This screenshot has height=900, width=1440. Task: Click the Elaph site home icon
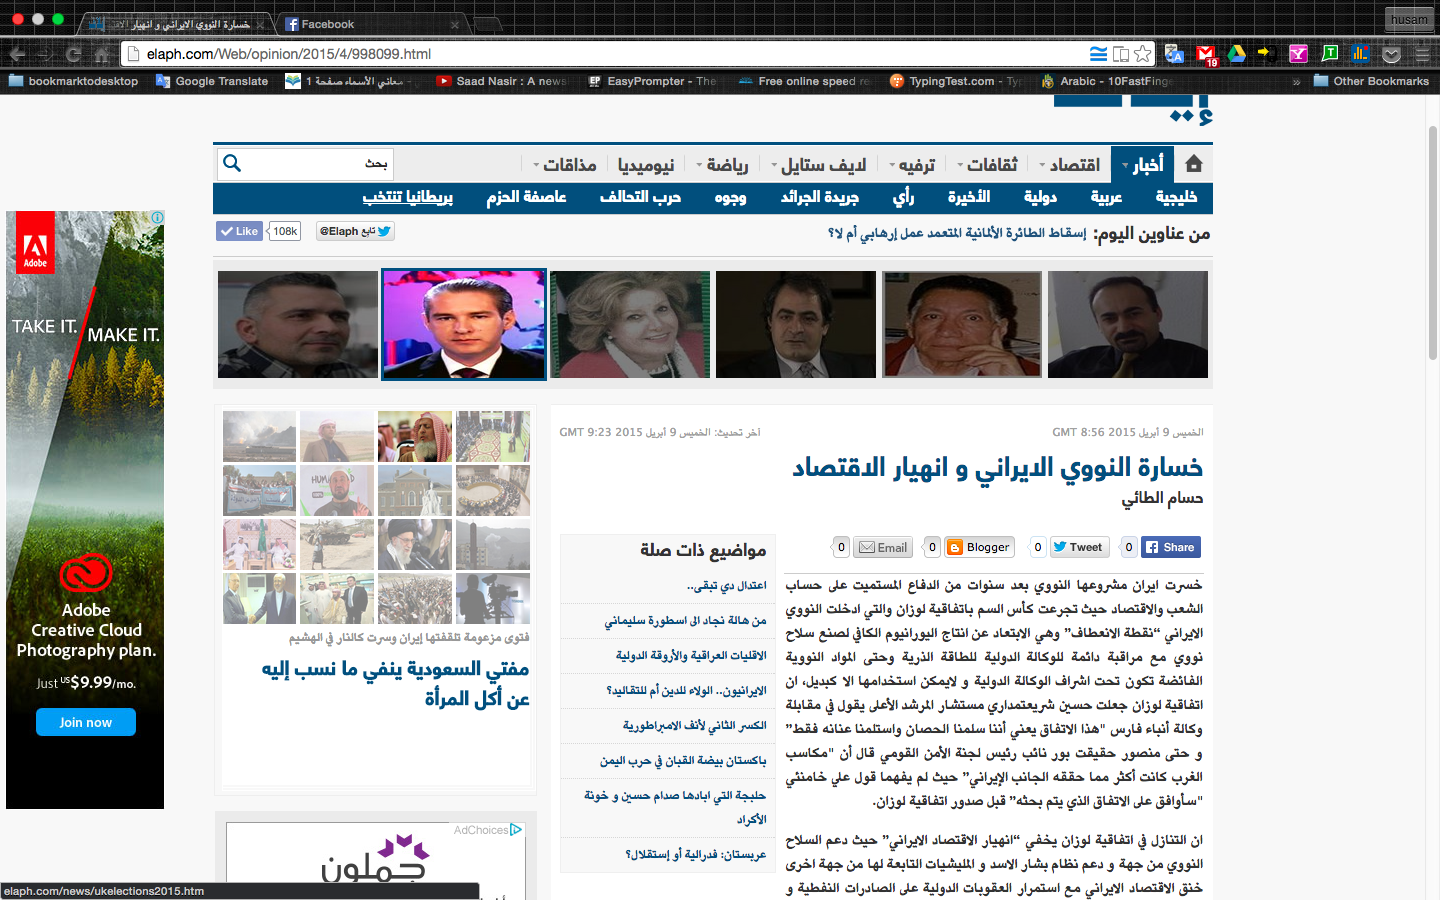(x=1193, y=164)
